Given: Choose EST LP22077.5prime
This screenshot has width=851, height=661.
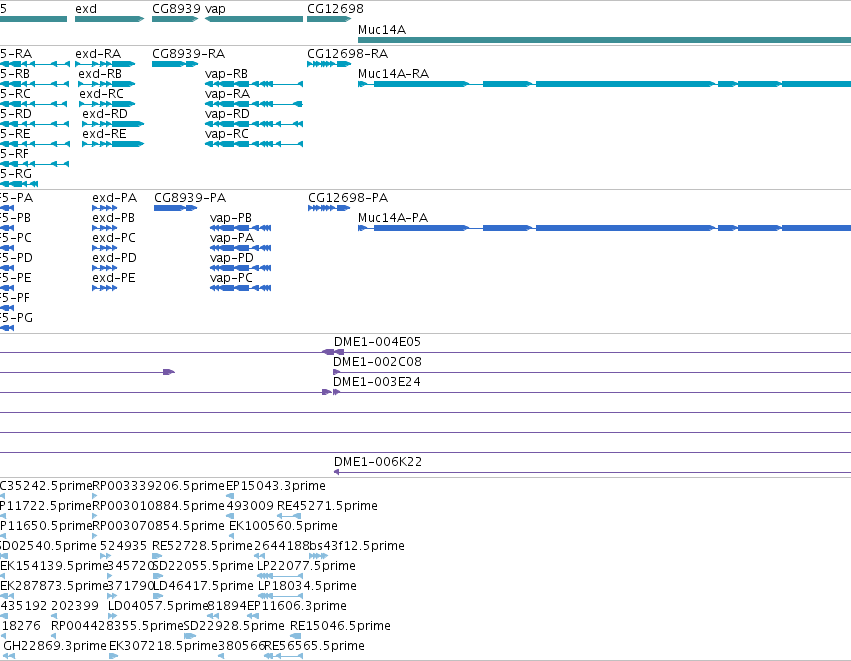Looking at the screenshot, I should [306, 566].
